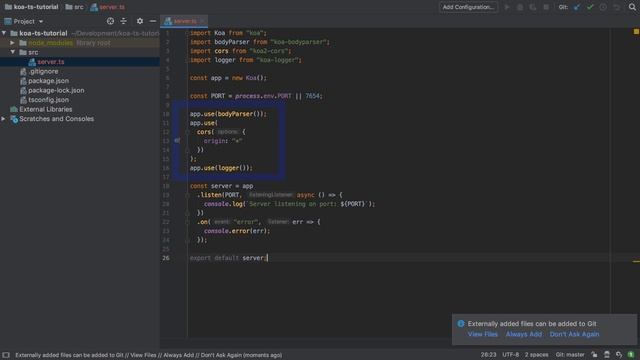Click tool window toggle icon in status bar corner
The image size is (640, 360).
(6, 355)
